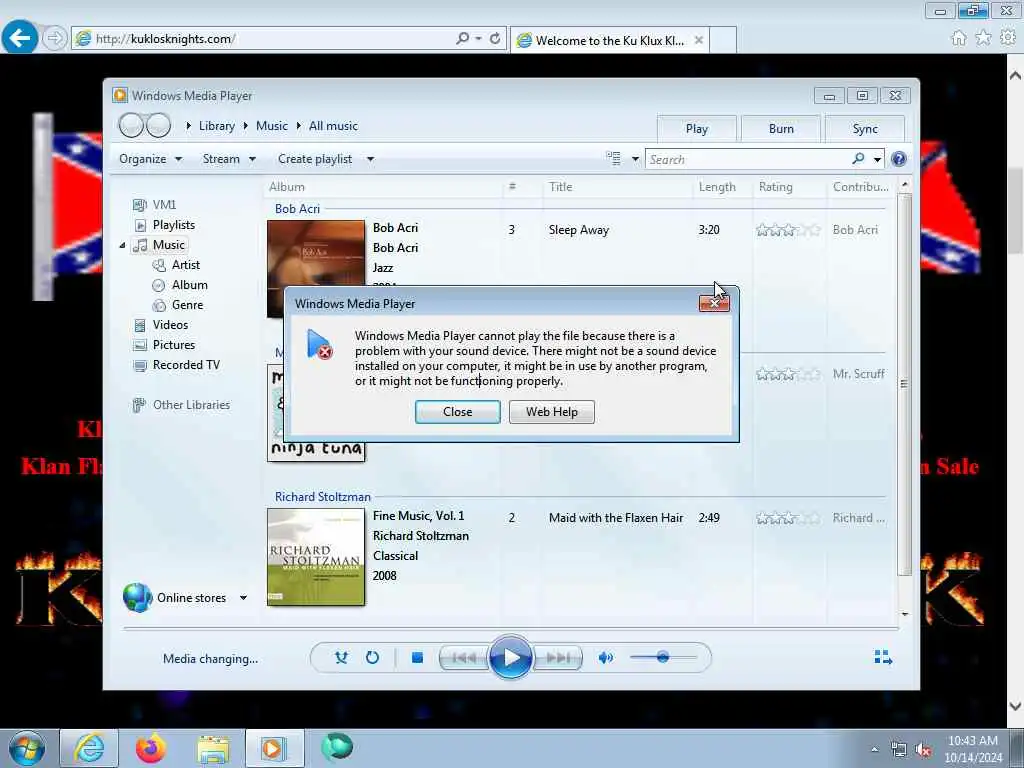The height and width of the screenshot is (768, 1024).
Task: Click in the library Search box
Action: pyautogui.click(x=748, y=159)
